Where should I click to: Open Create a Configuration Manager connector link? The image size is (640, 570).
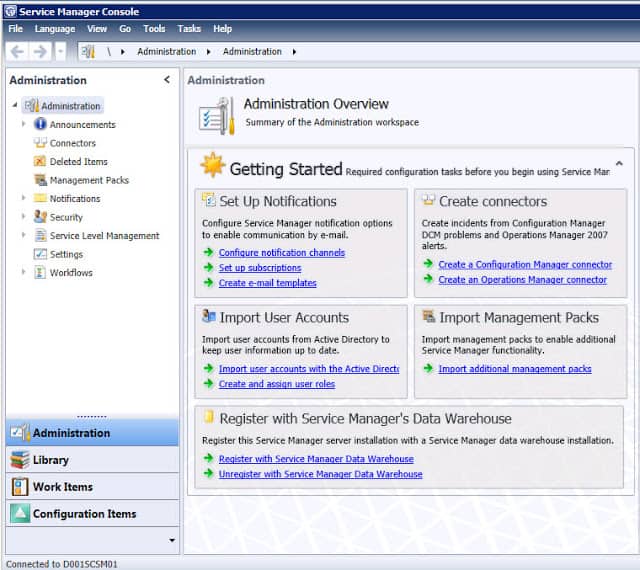pos(525,265)
